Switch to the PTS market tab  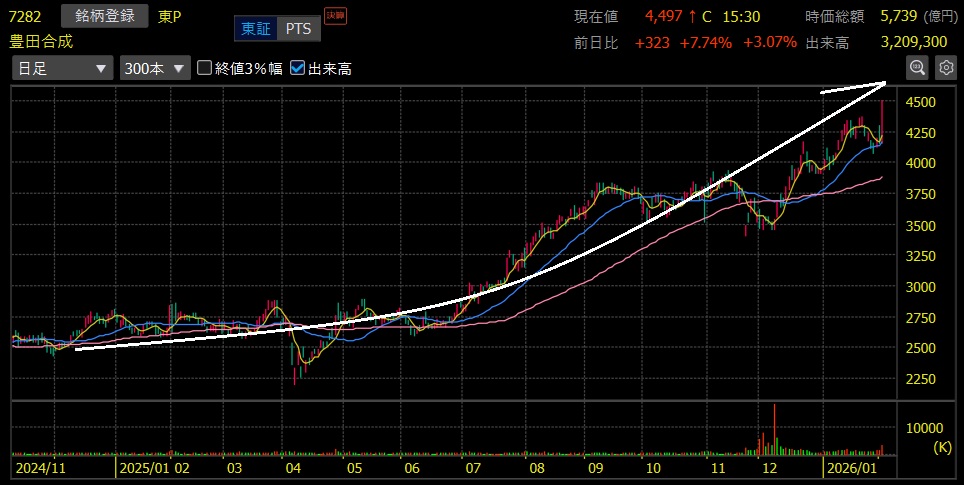click(x=298, y=29)
